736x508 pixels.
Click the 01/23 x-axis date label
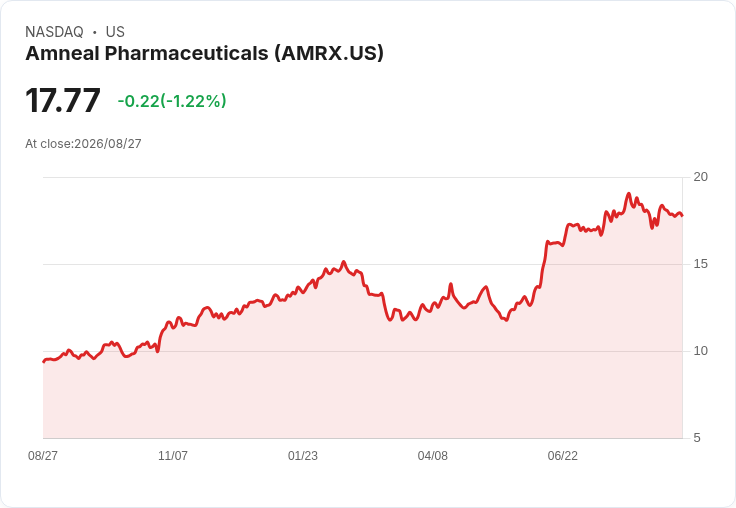pos(303,455)
